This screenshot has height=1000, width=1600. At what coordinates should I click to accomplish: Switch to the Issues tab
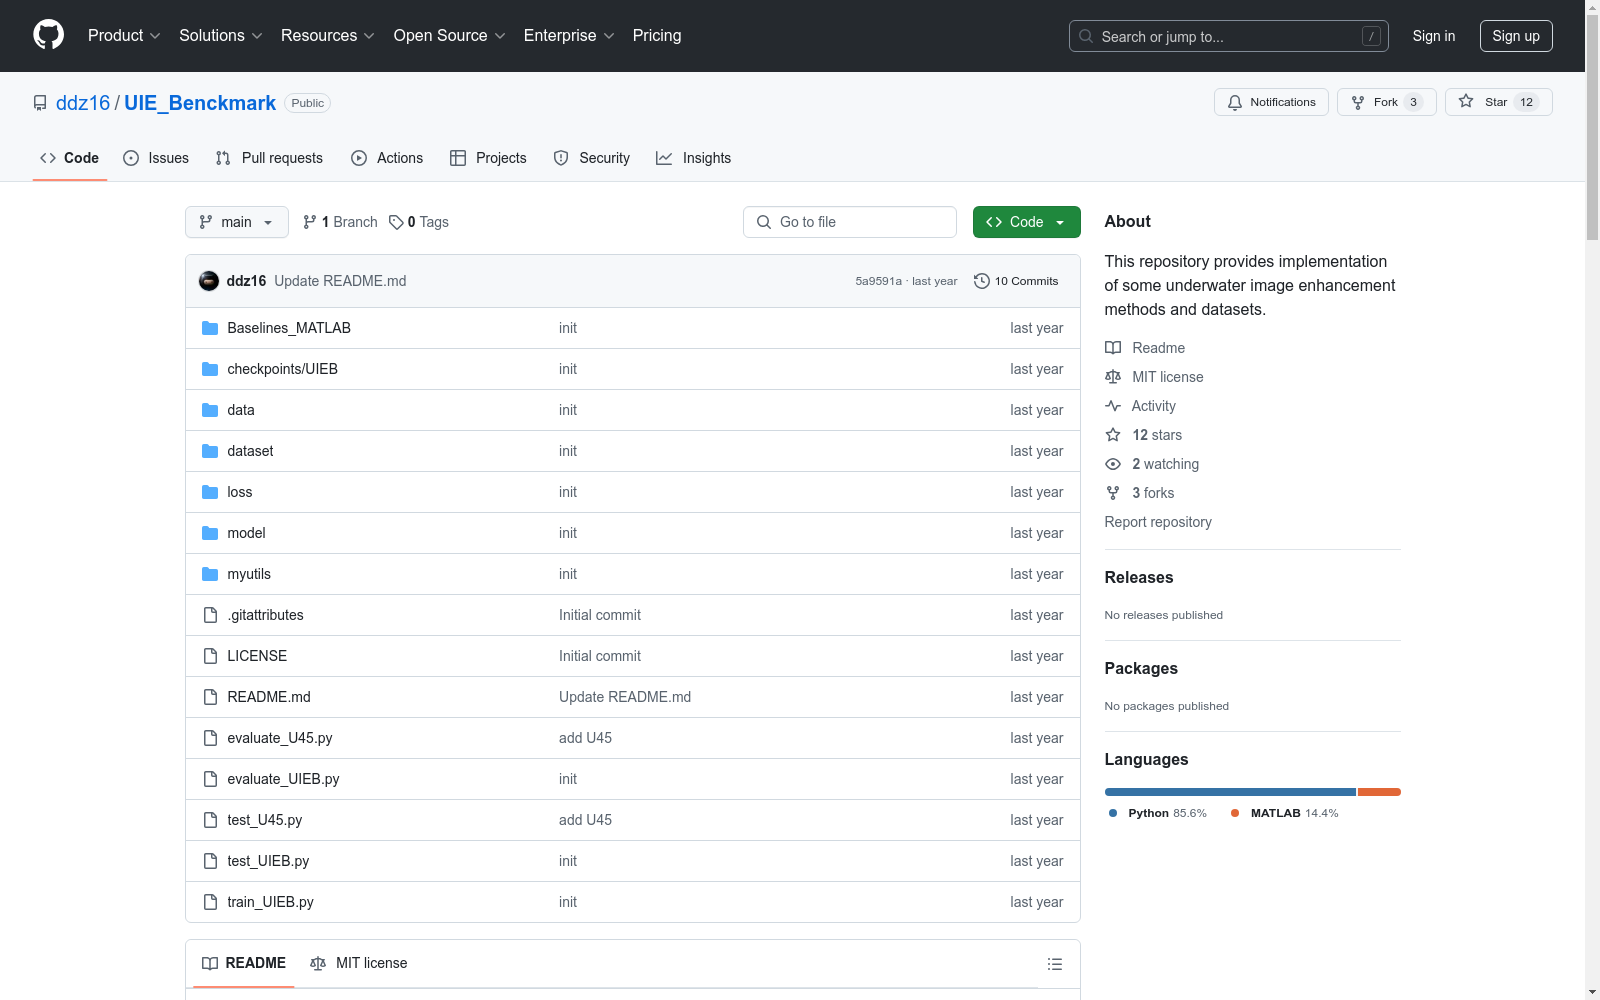click(156, 158)
